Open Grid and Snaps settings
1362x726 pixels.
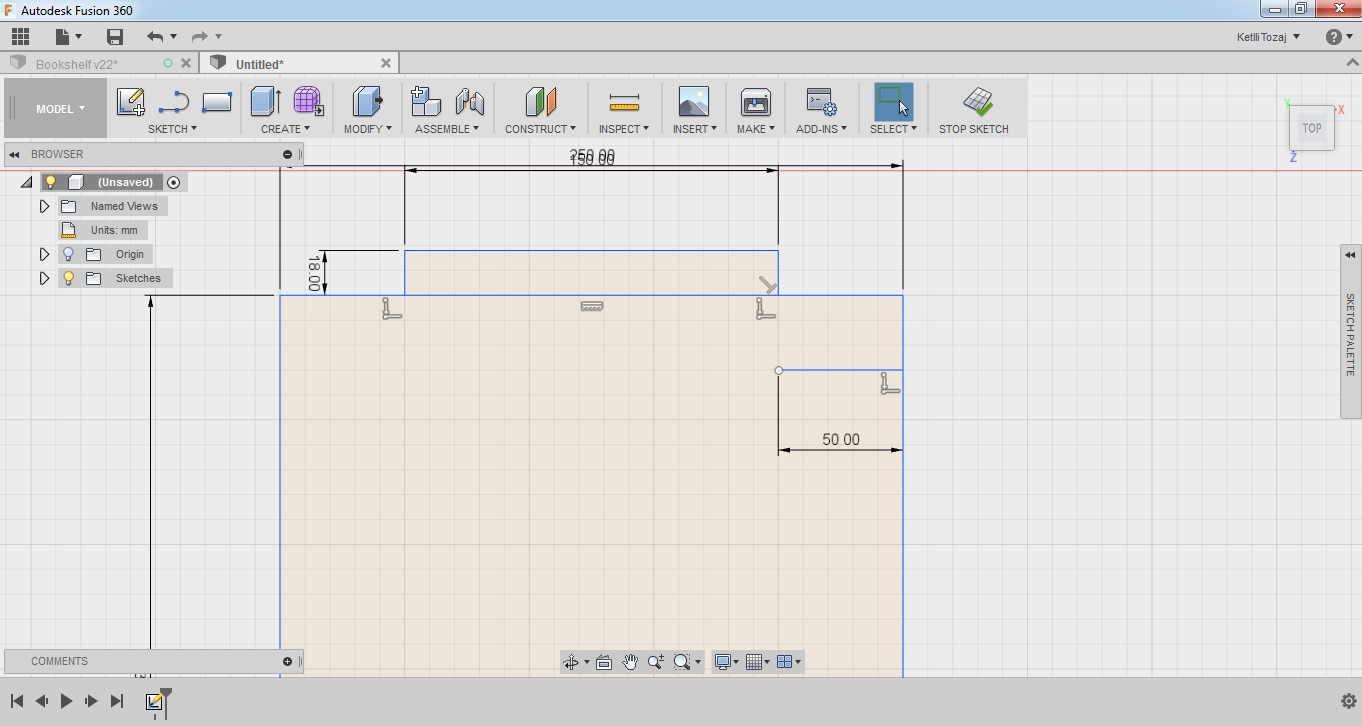[758, 662]
